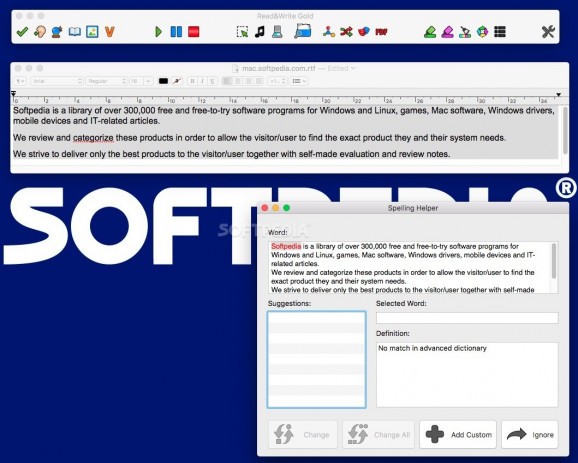Click the green checkmark Spell Check icon
This screenshot has height=463, width=578.
[22, 32]
